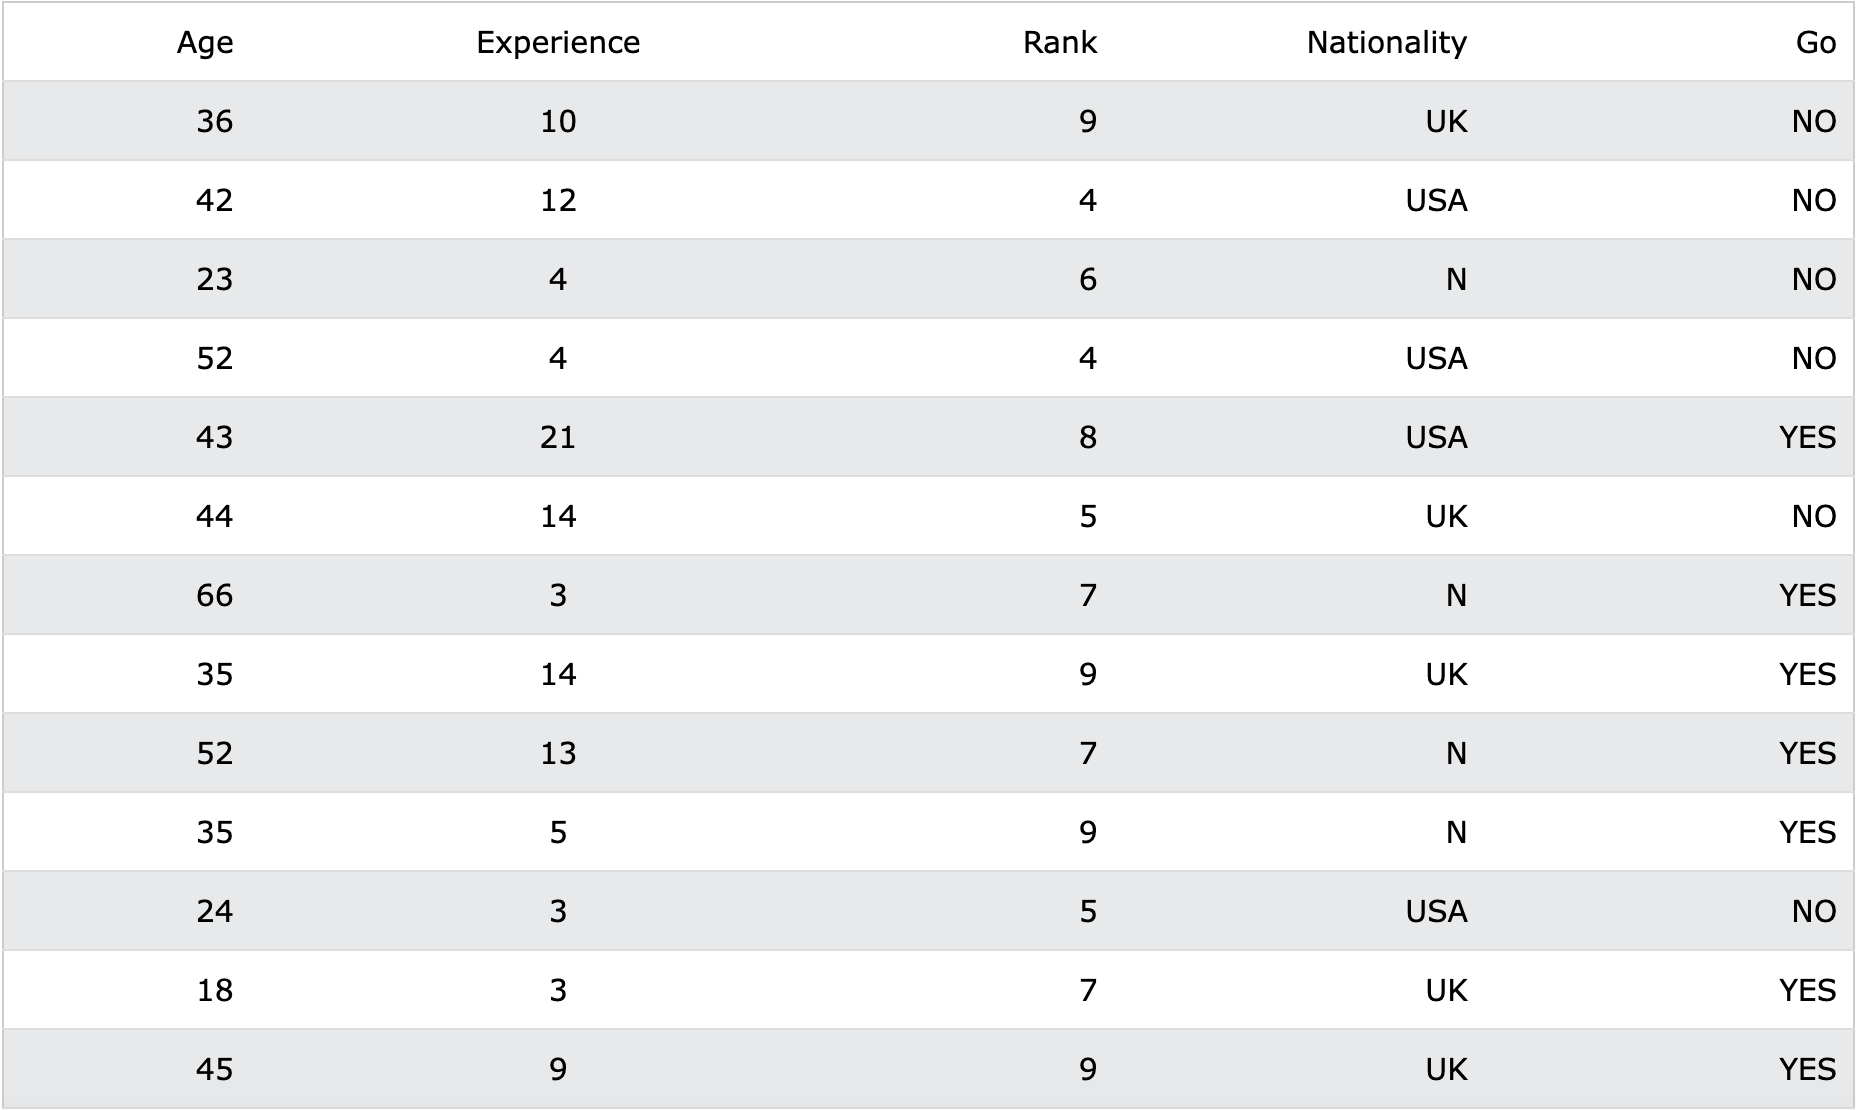Select the Experience cell showing 9
This screenshot has height=1110, width=1856.
coord(558,1069)
